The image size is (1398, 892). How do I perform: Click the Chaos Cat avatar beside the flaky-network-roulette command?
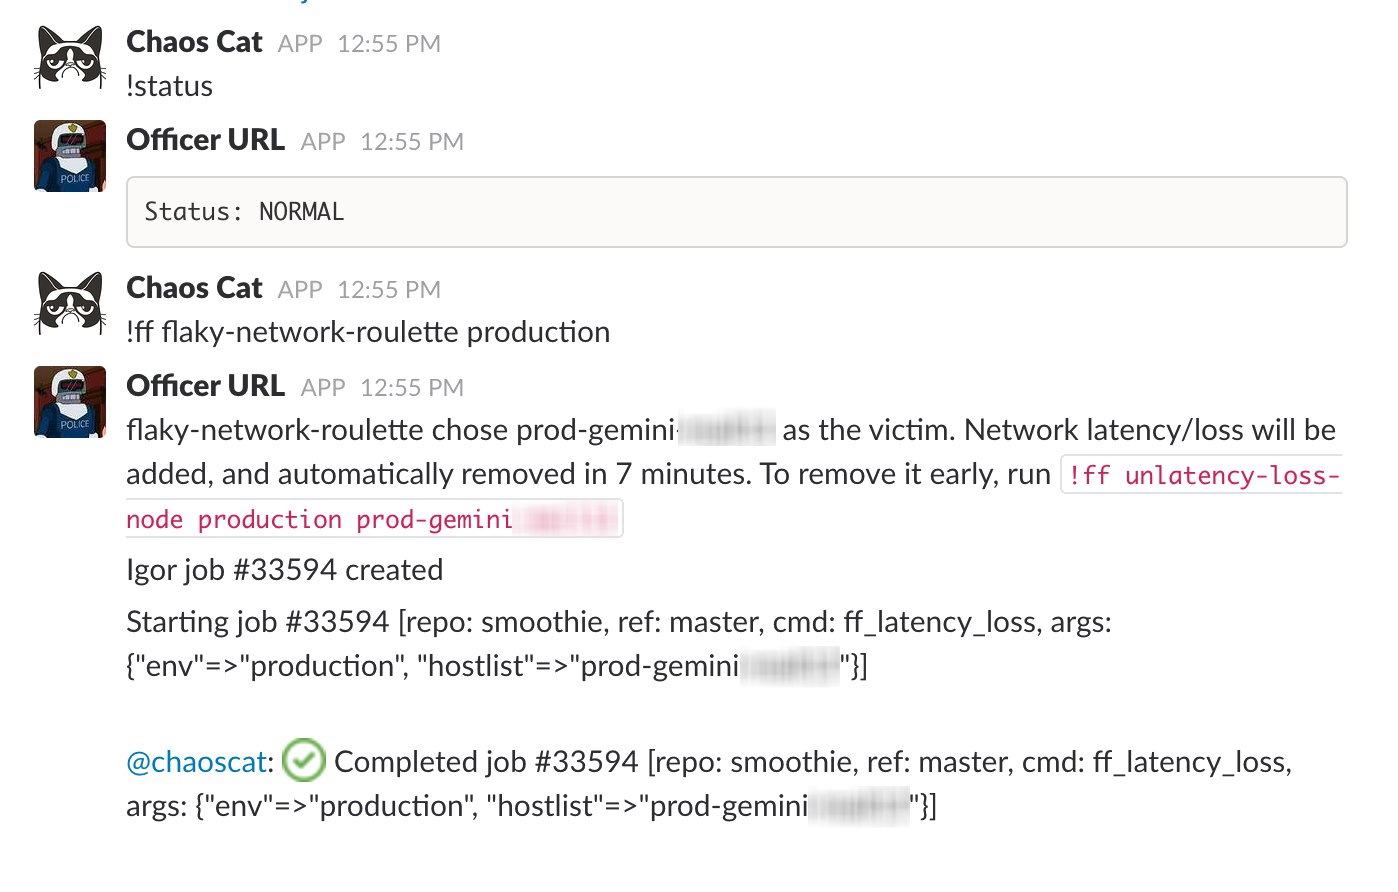click(x=70, y=304)
